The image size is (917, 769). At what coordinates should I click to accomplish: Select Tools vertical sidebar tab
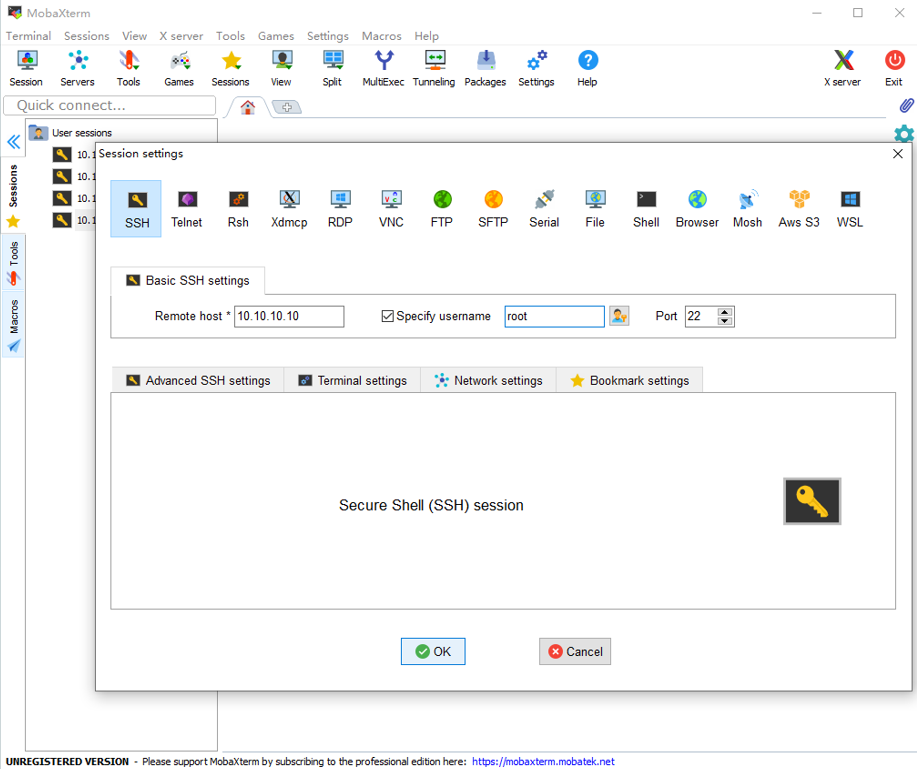click(13, 263)
